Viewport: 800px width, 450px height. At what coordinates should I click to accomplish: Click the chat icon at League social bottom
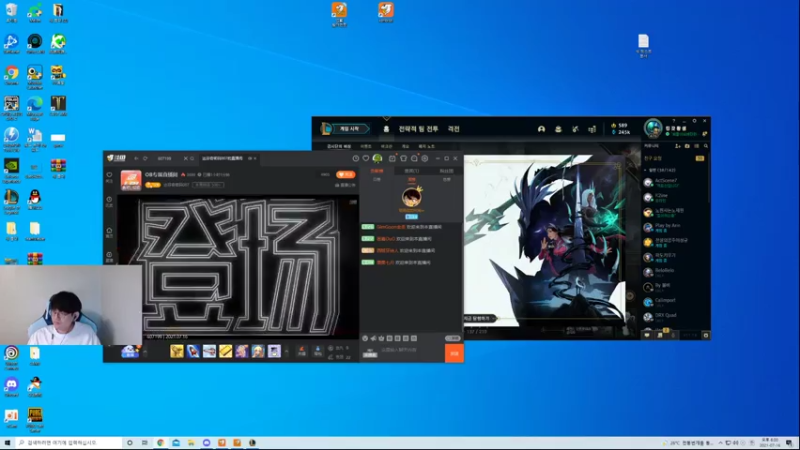click(x=647, y=335)
